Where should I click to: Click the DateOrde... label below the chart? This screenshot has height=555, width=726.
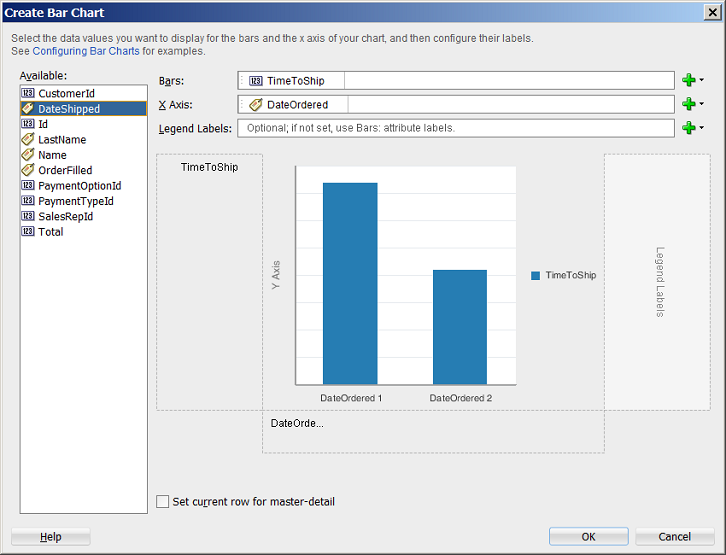coord(297,423)
